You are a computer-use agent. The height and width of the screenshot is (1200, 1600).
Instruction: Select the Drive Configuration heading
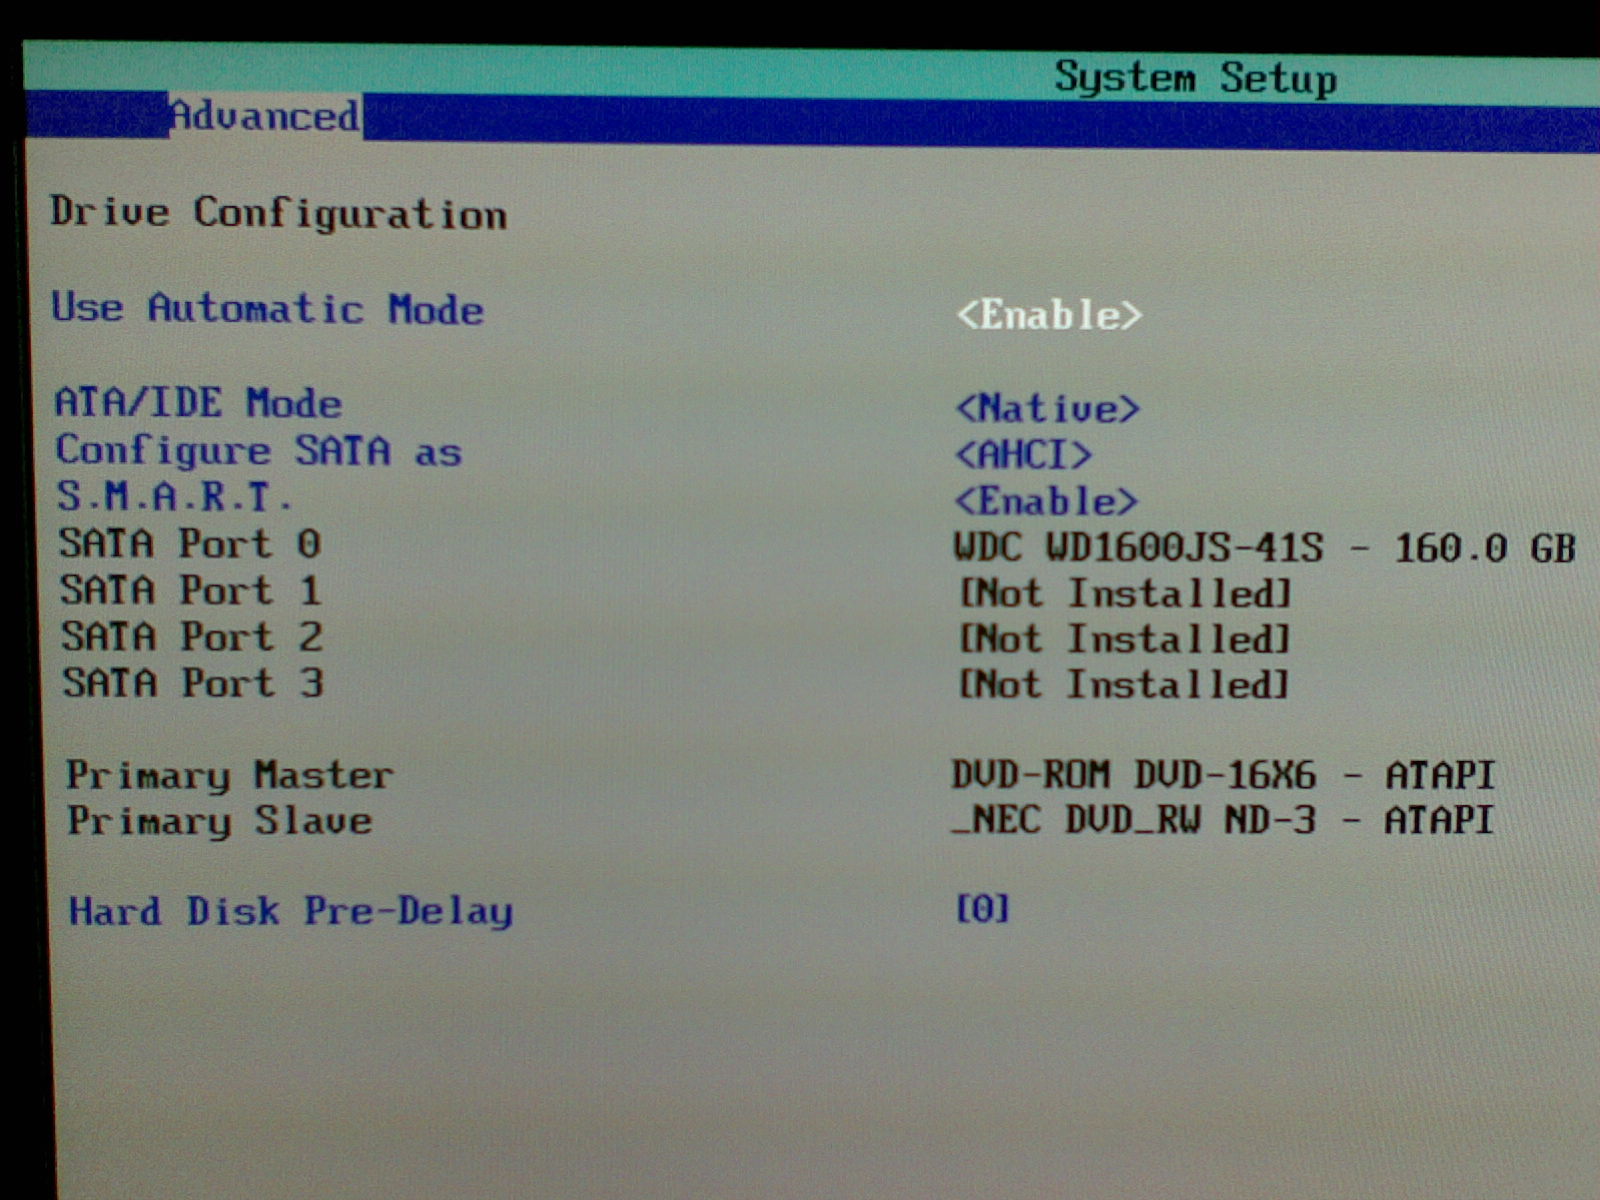[279, 214]
